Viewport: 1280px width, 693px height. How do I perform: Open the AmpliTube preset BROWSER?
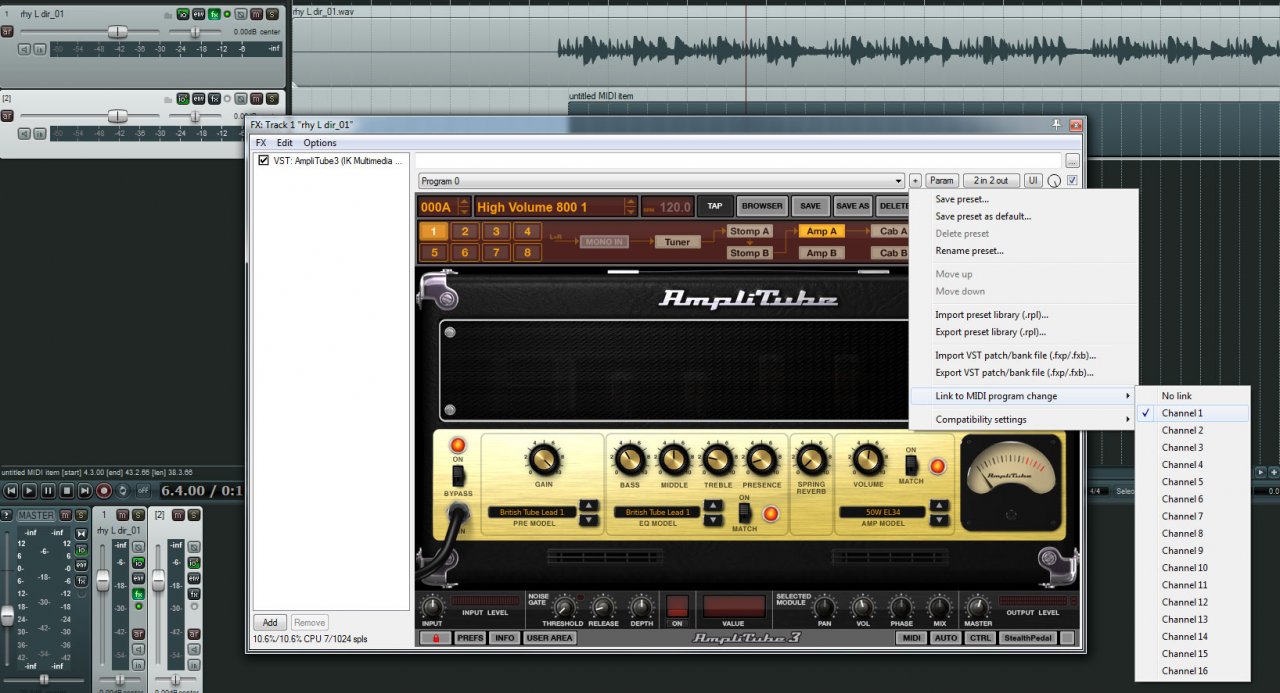coord(762,207)
